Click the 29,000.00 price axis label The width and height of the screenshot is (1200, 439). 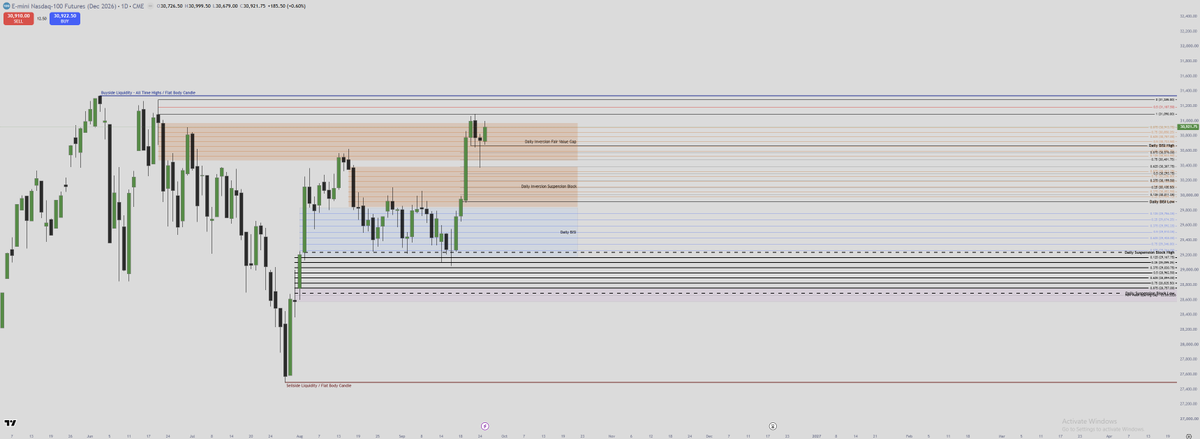pyautogui.click(x=1188, y=269)
